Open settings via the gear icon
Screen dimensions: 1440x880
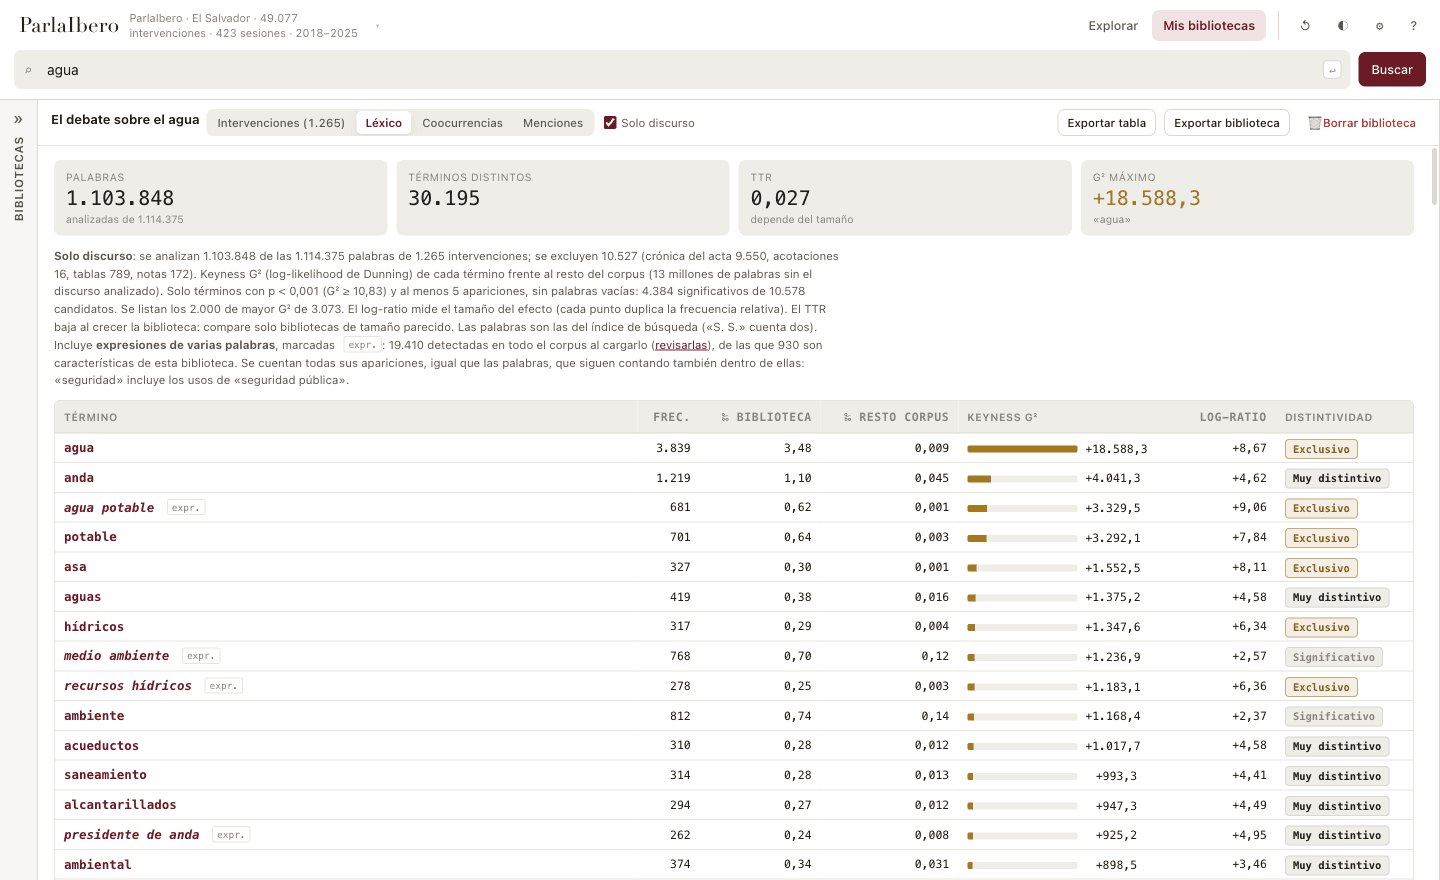(x=1379, y=26)
